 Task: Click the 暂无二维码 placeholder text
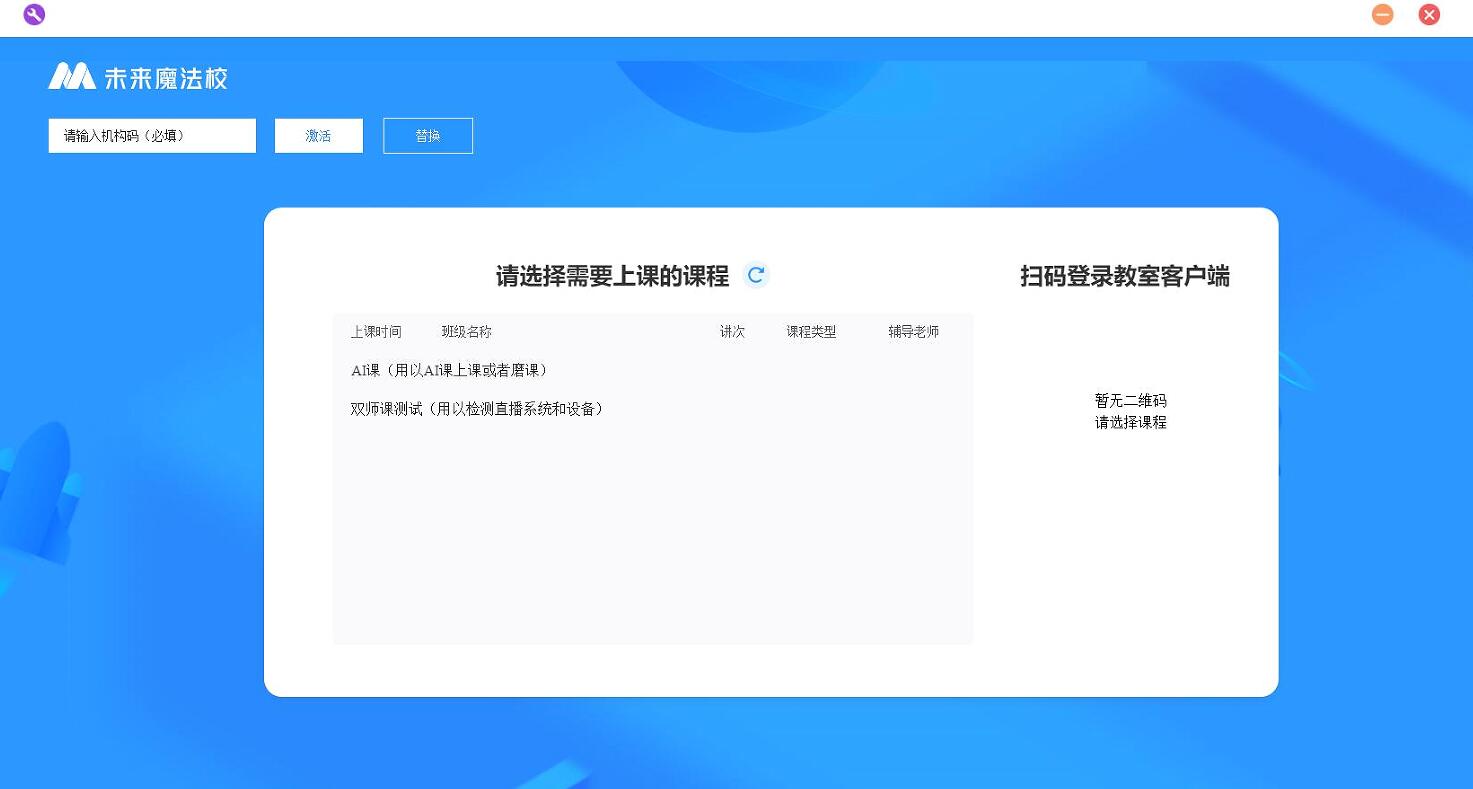pyautogui.click(x=1130, y=400)
